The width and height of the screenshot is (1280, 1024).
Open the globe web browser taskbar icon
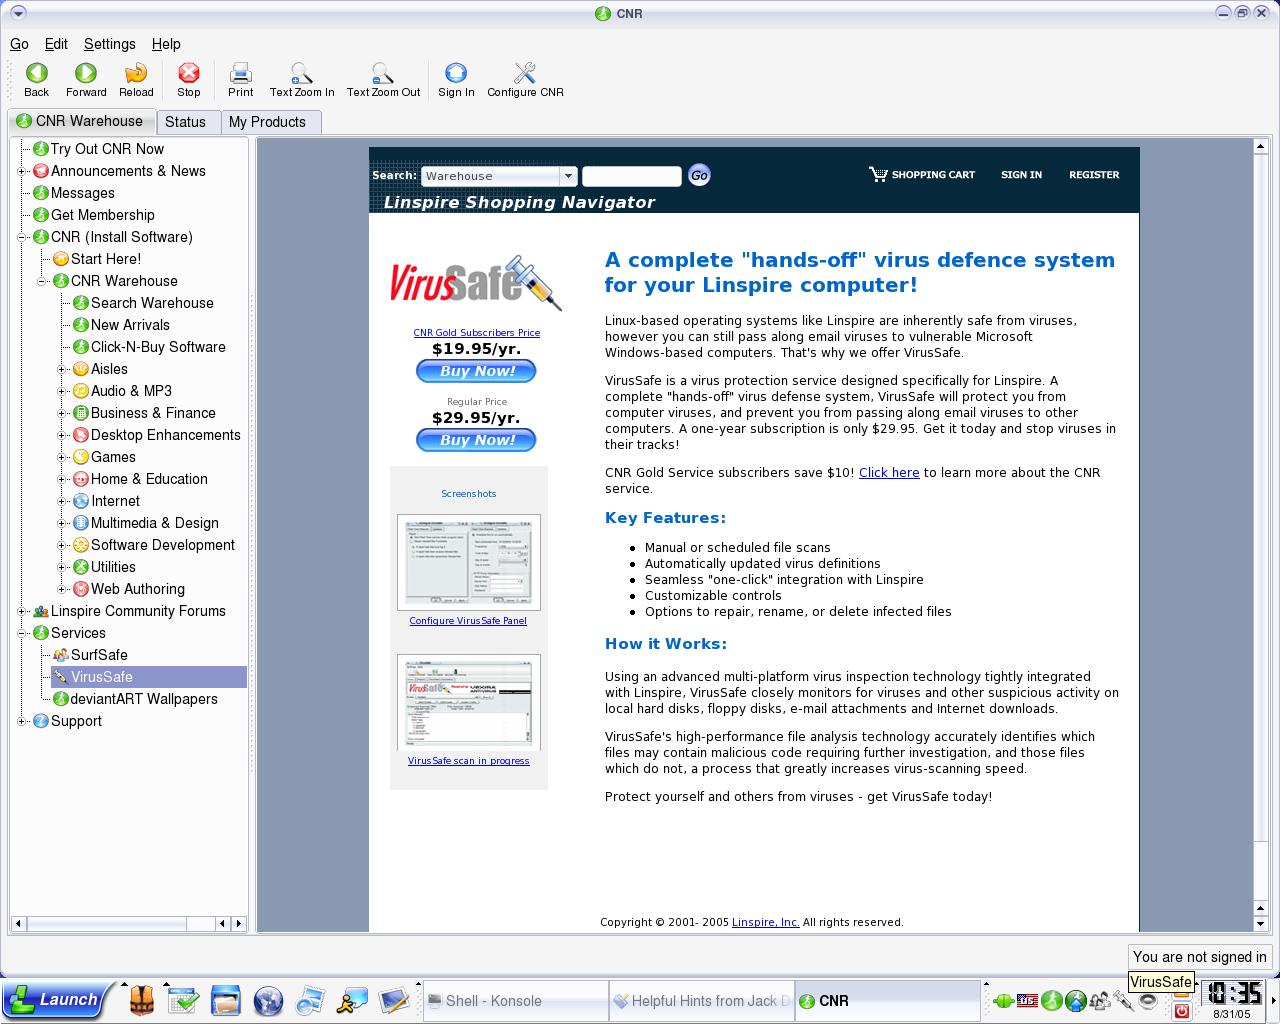point(268,1000)
